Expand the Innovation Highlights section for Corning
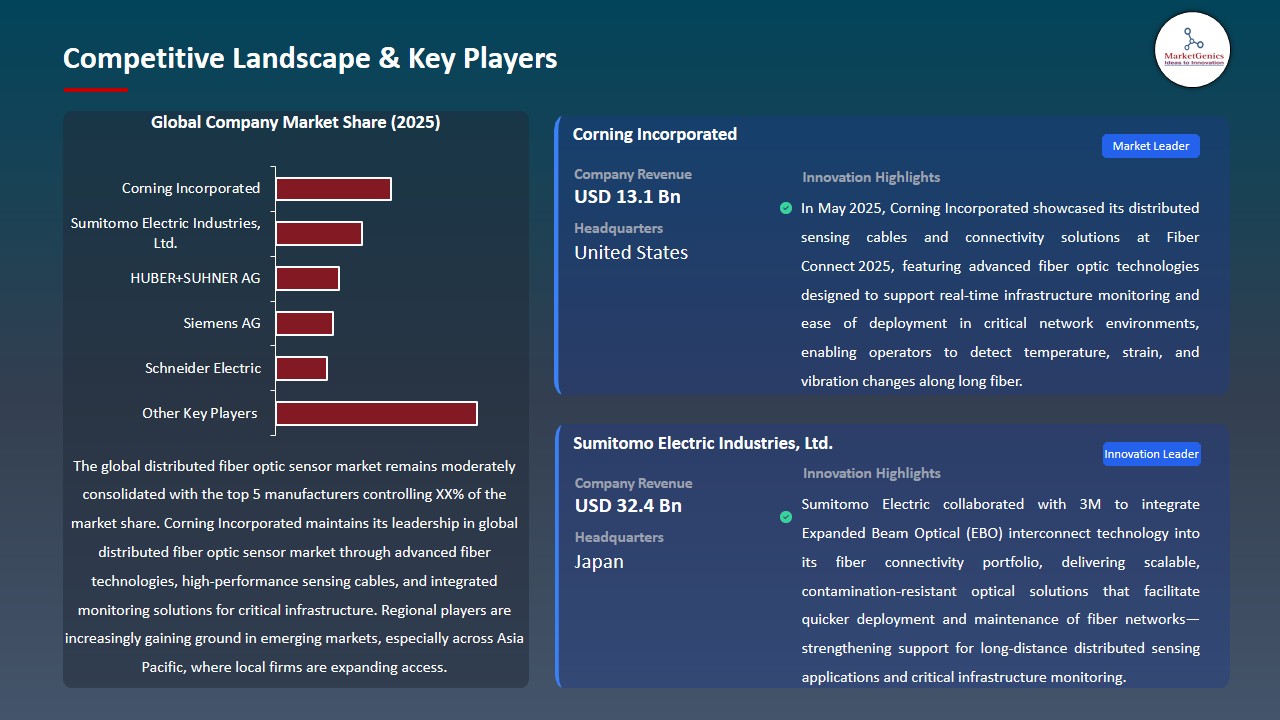This screenshot has width=1280, height=720. click(x=870, y=177)
